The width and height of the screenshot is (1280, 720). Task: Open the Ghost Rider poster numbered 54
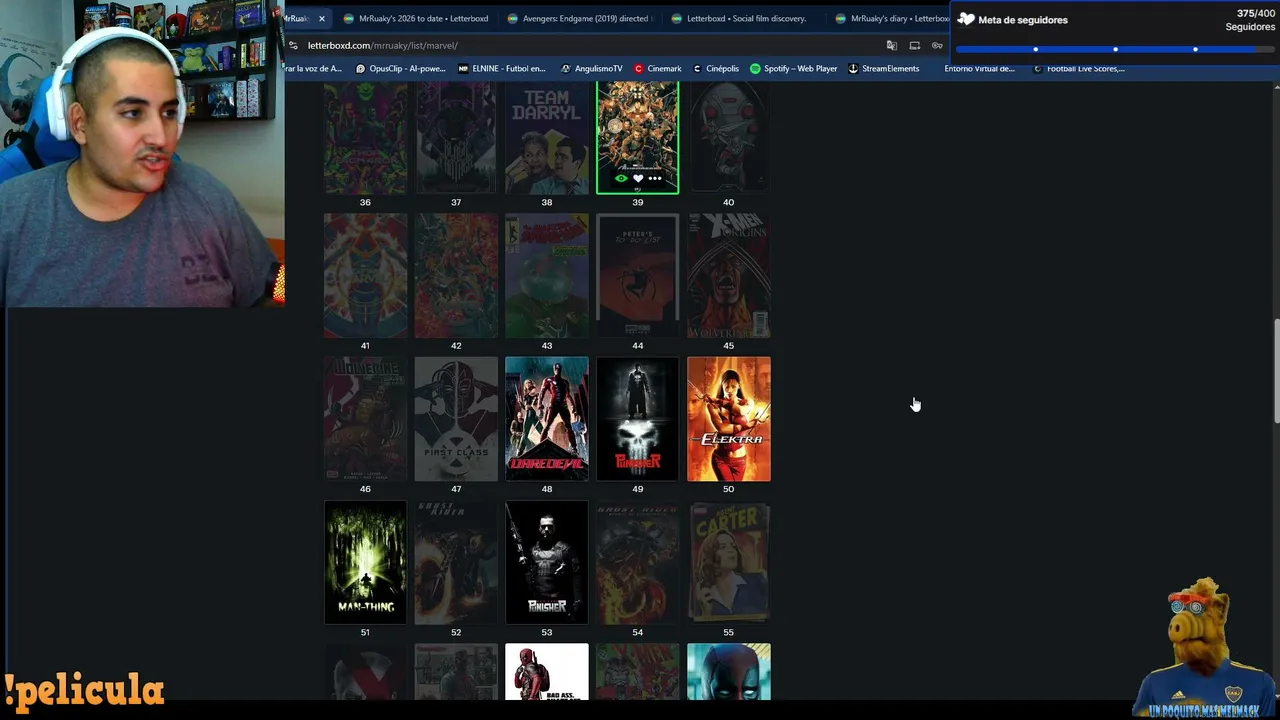point(638,562)
